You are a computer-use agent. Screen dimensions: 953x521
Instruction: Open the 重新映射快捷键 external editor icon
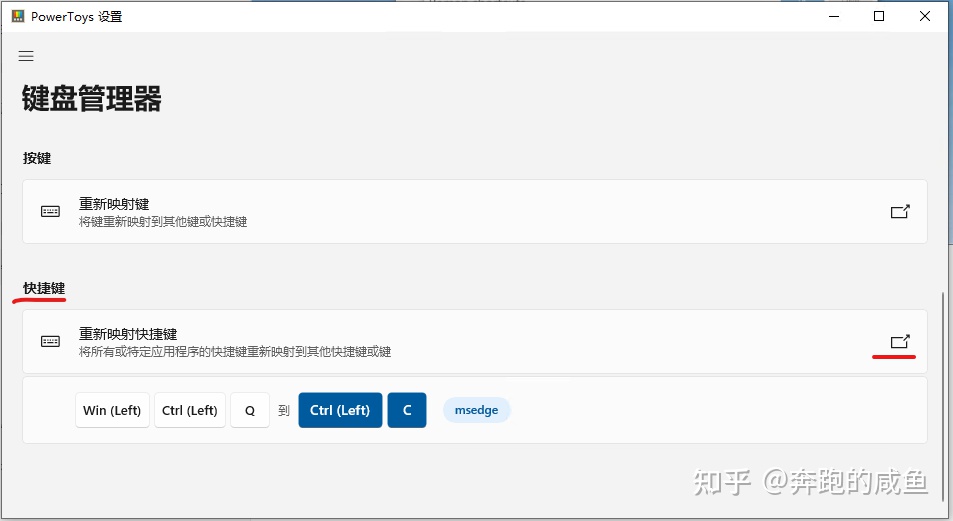click(x=900, y=342)
